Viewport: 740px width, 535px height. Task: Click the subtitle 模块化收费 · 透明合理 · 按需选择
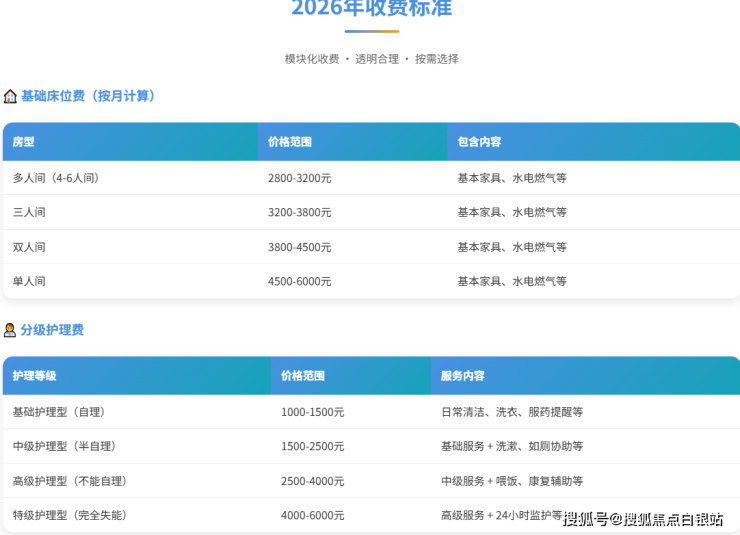(x=371, y=59)
